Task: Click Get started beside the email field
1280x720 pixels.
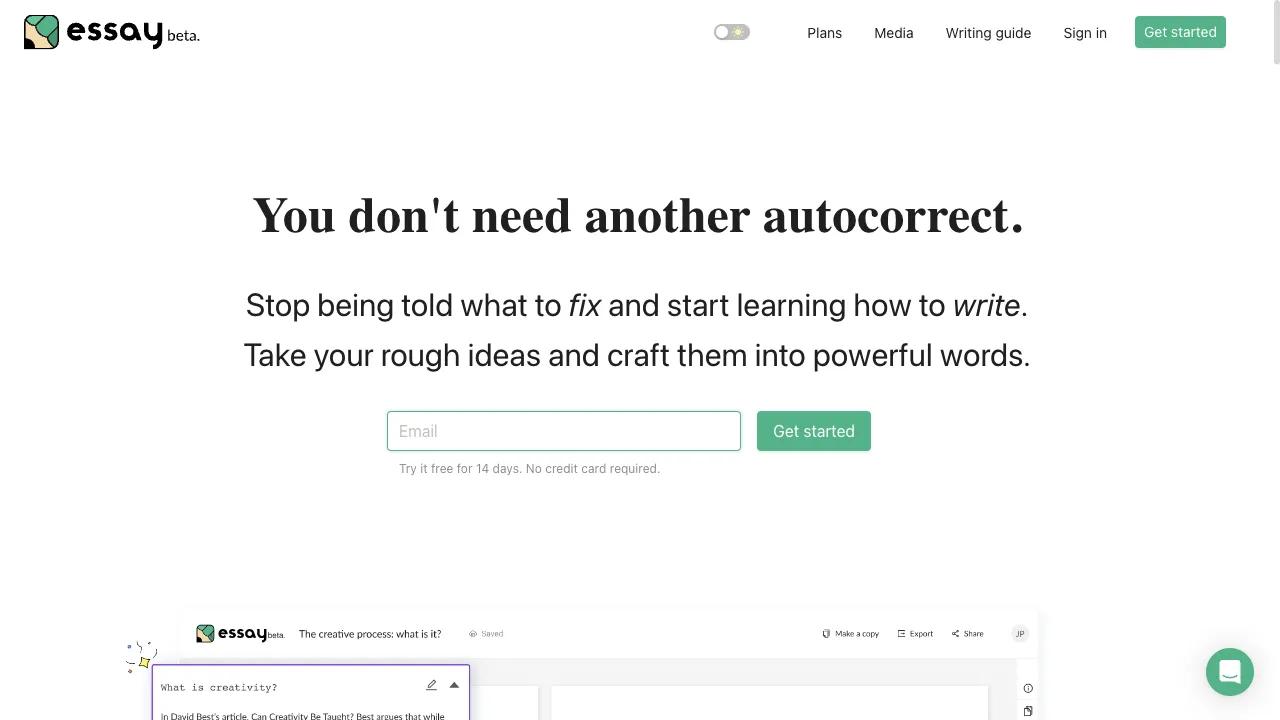Action: [x=814, y=431]
